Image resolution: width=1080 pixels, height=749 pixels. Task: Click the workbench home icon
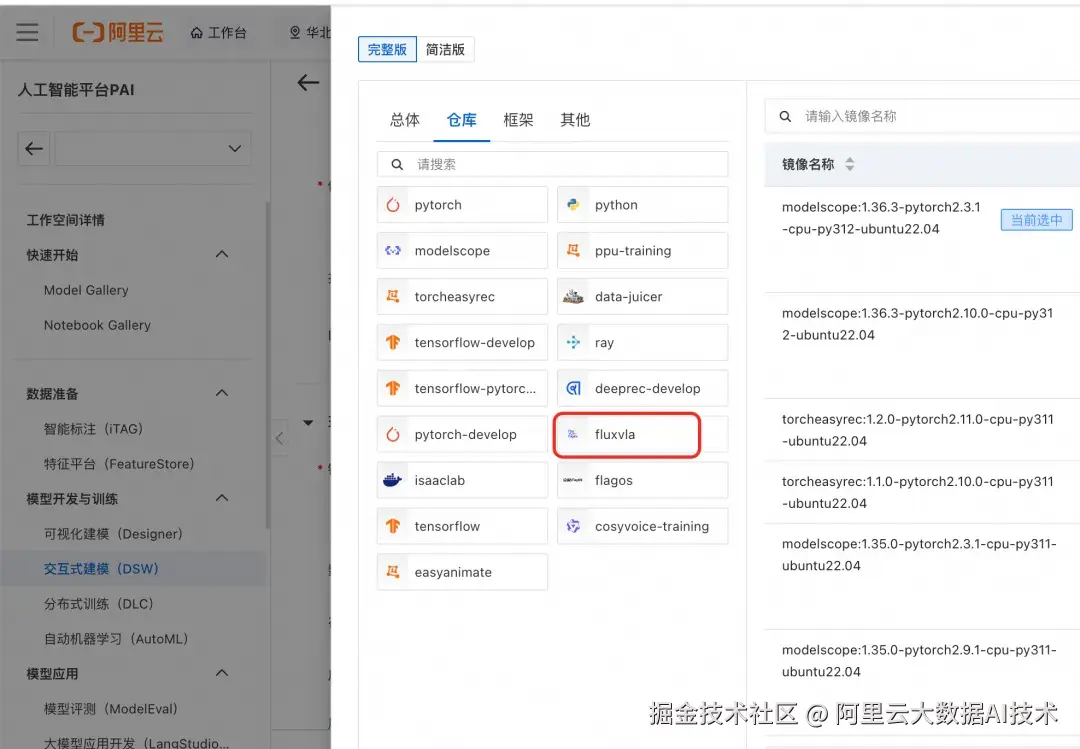197,32
